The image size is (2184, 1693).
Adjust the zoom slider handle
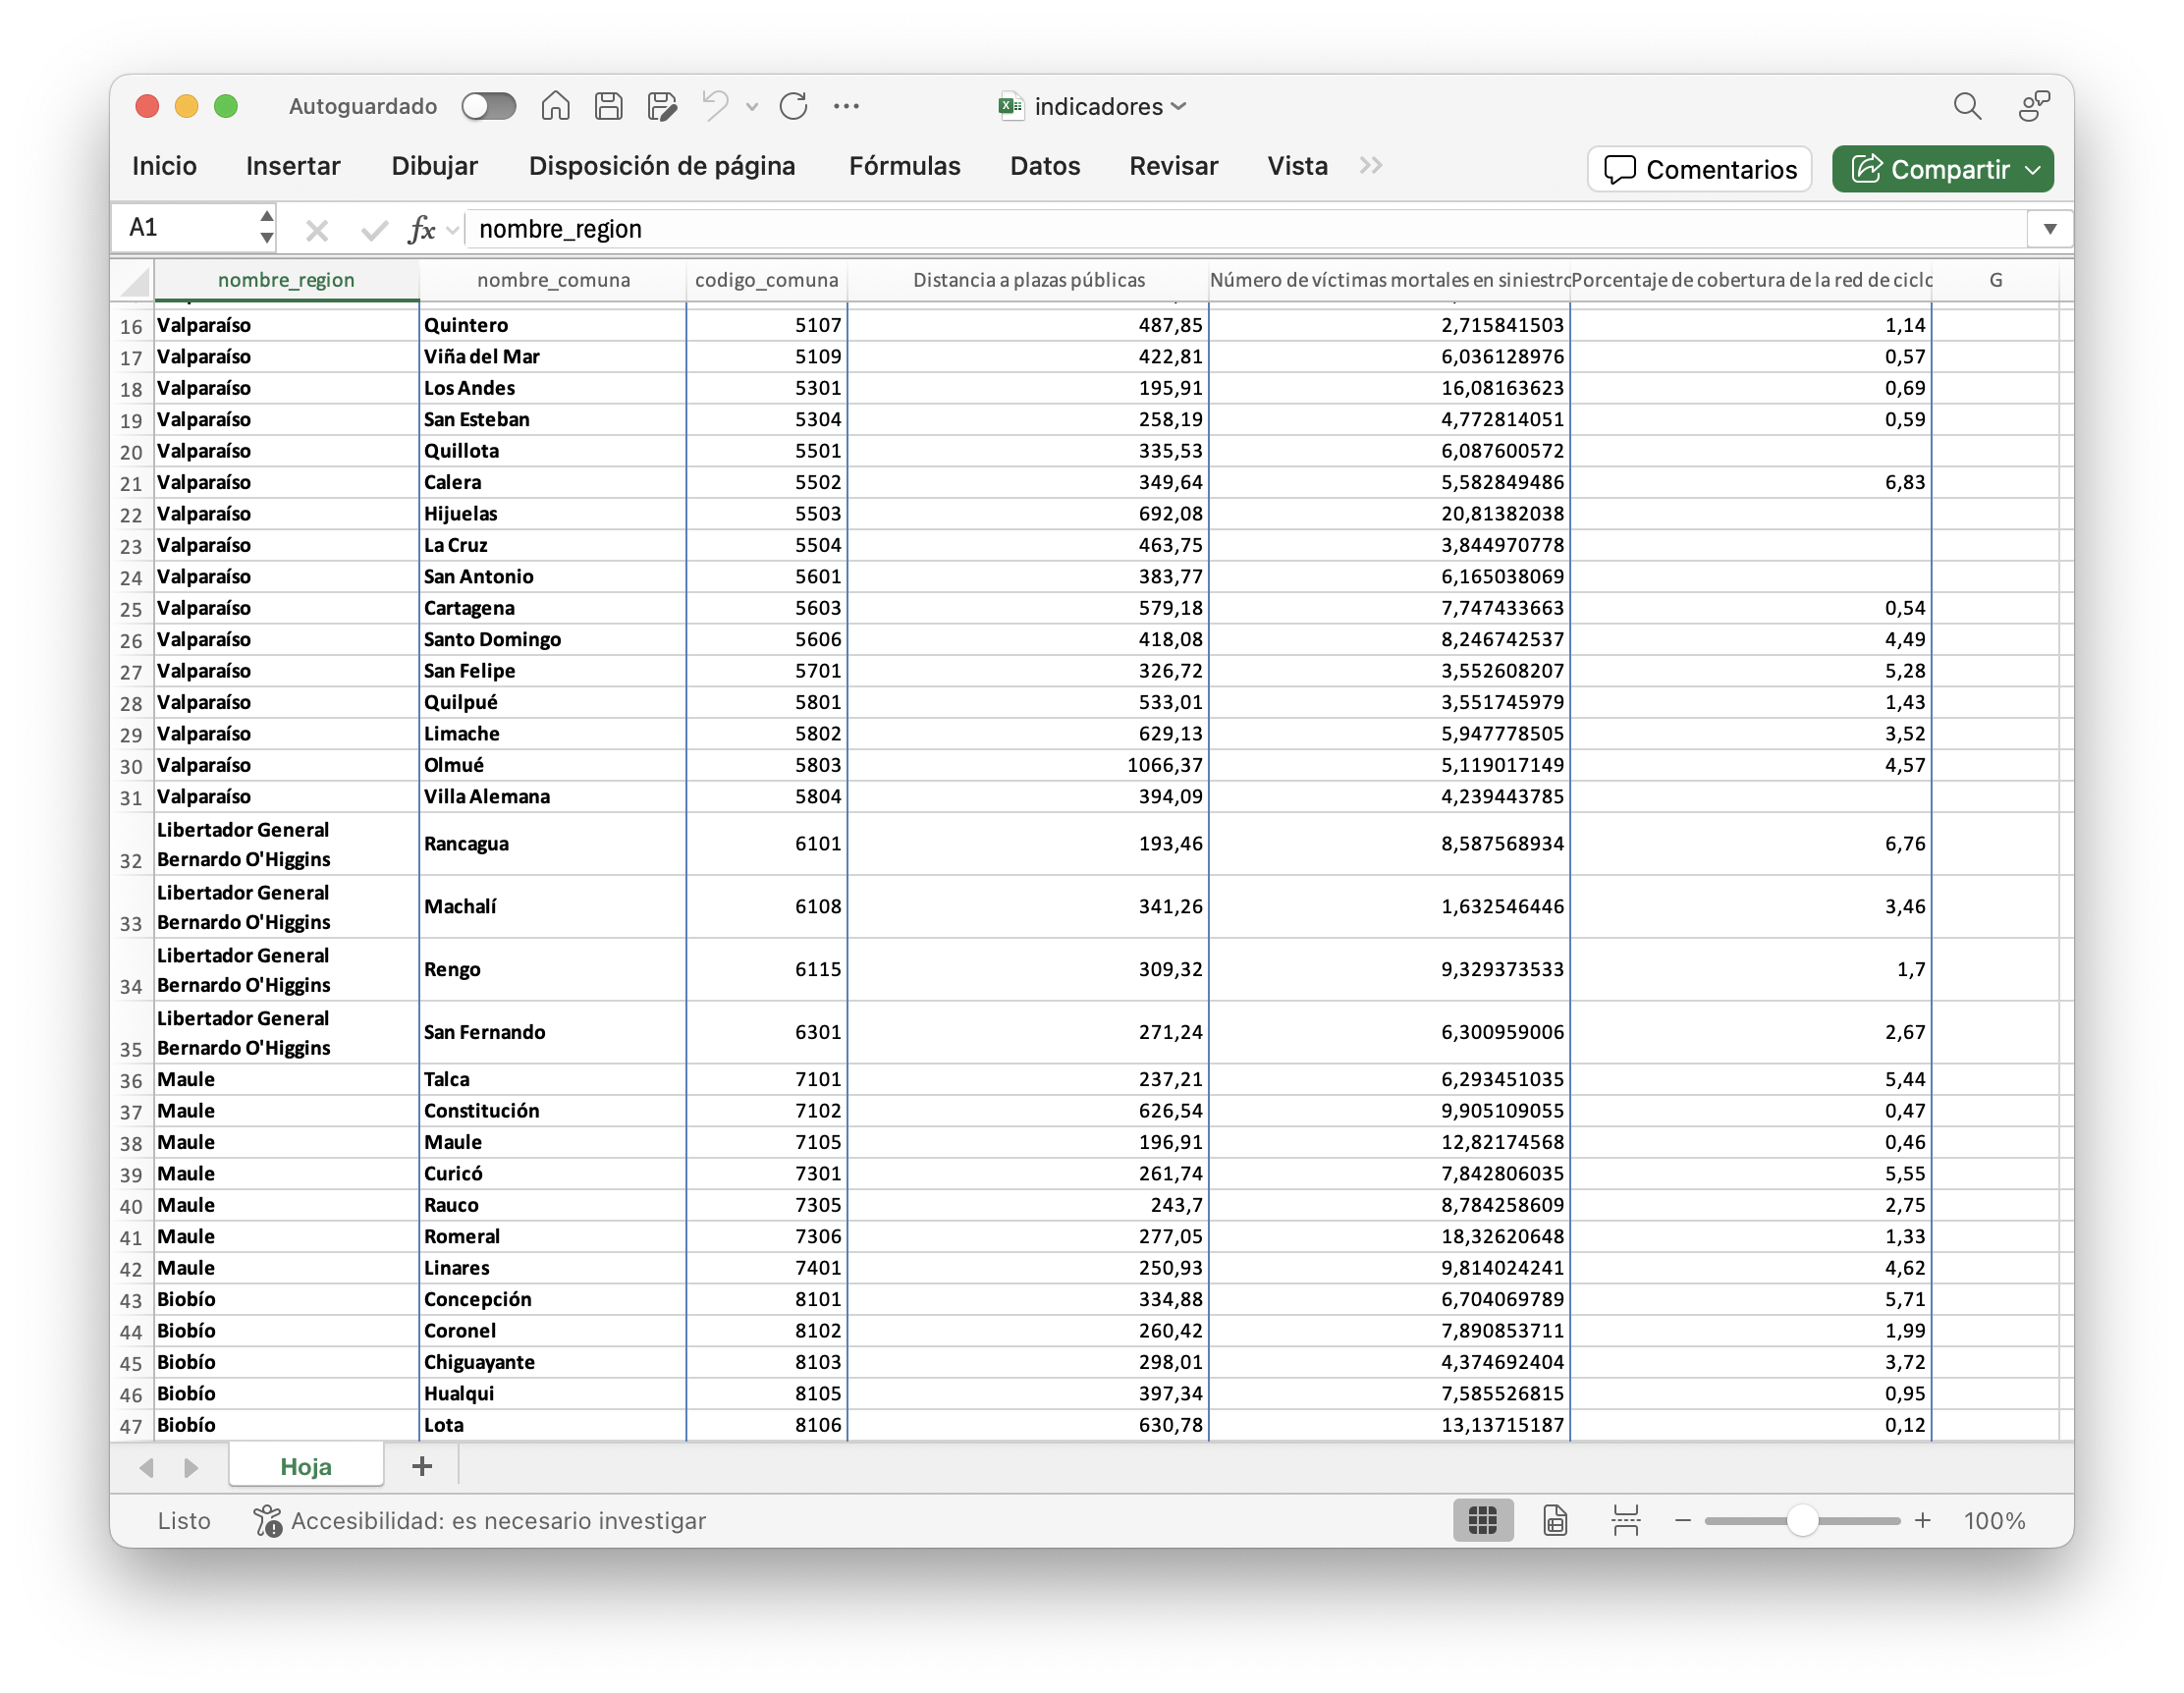[1801, 1520]
